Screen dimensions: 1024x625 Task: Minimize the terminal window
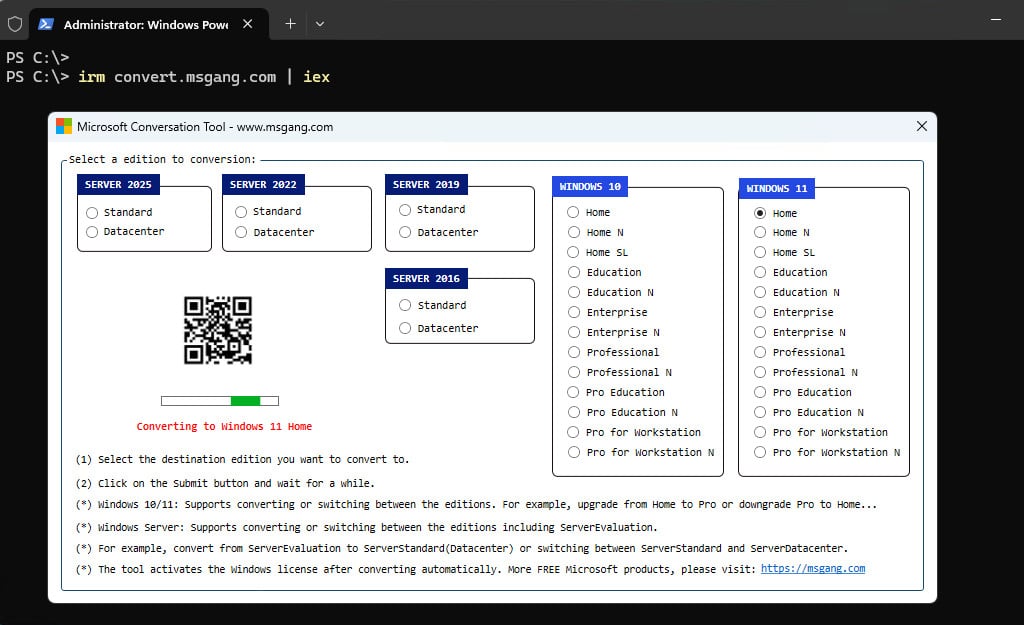(x=996, y=20)
